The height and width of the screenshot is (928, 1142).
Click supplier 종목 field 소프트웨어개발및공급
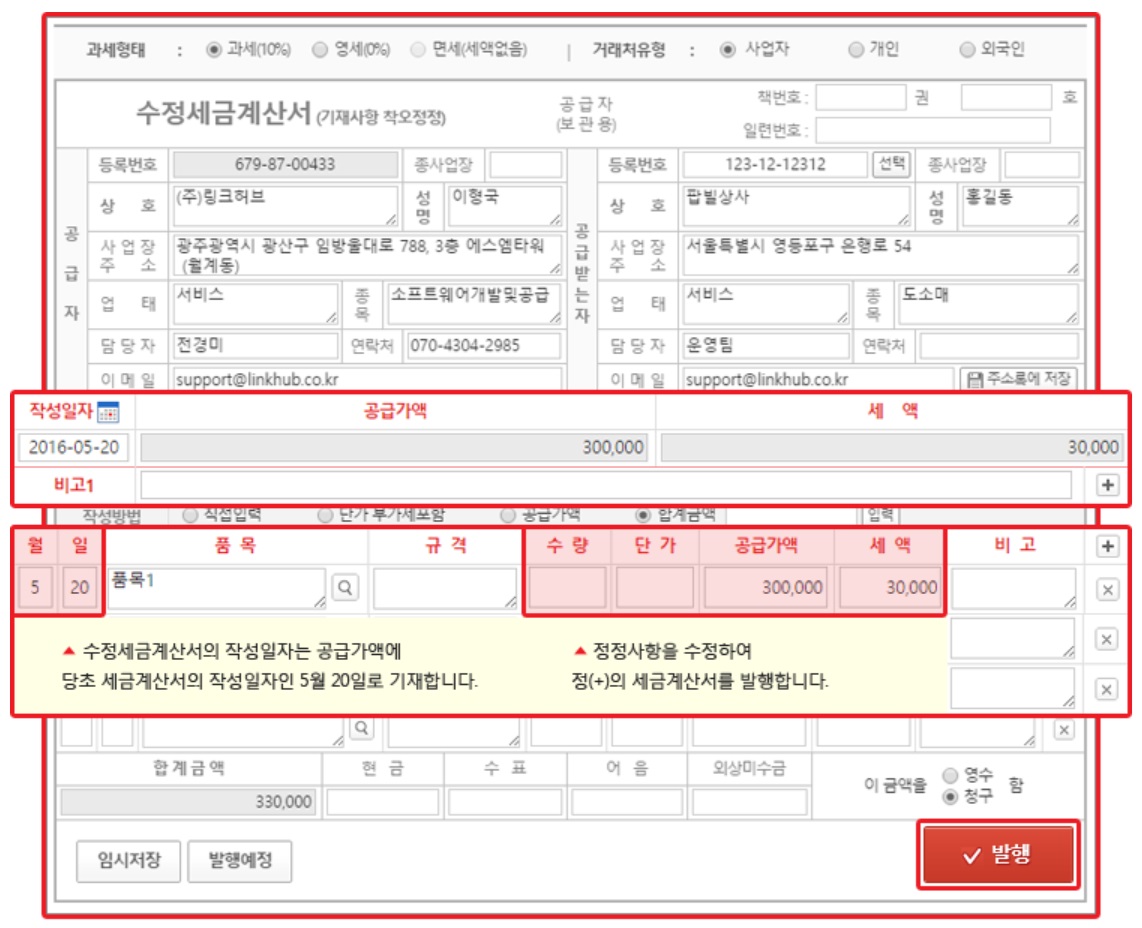474,304
